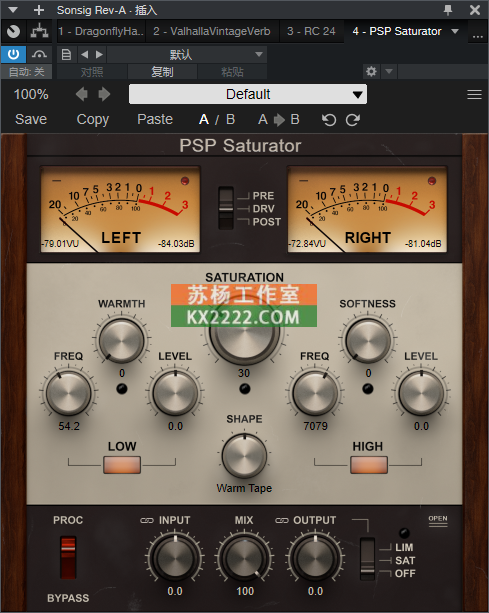Toggle the A / B comparison
The height and width of the screenshot is (613, 489).
pyautogui.click(x=217, y=119)
